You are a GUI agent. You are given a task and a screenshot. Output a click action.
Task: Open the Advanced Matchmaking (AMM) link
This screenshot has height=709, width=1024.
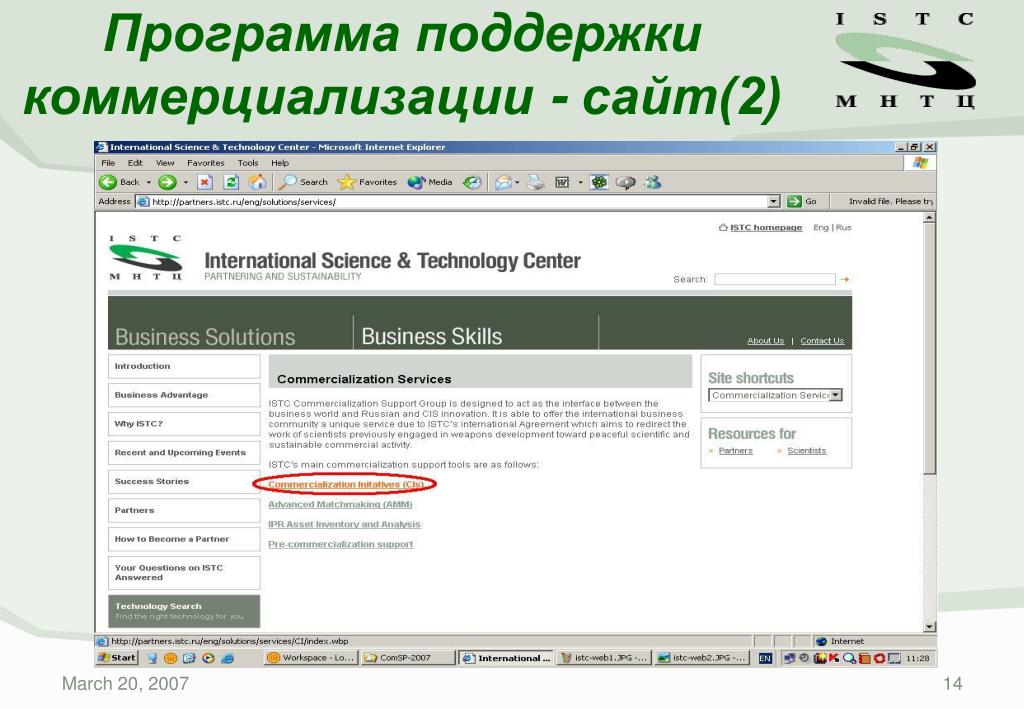coord(340,504)
